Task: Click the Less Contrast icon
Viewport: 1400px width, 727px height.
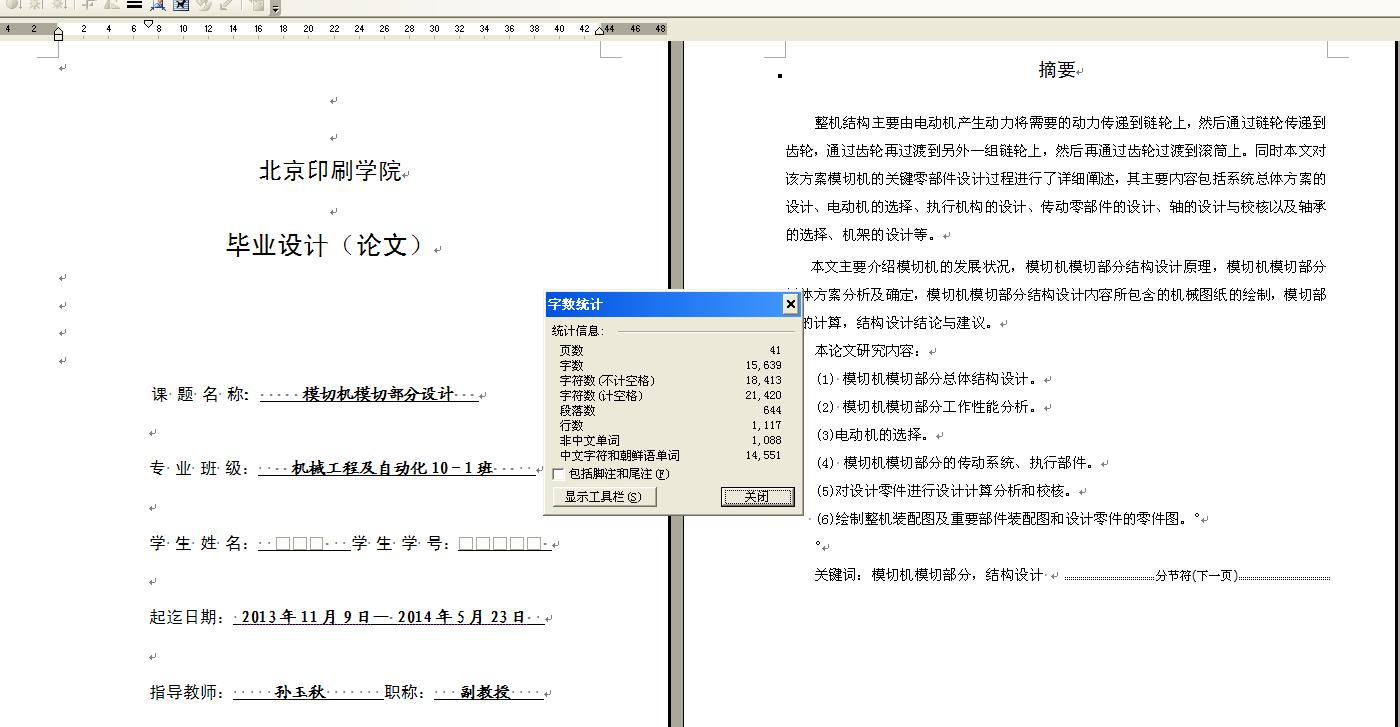Action: click(x=13, y=7)
